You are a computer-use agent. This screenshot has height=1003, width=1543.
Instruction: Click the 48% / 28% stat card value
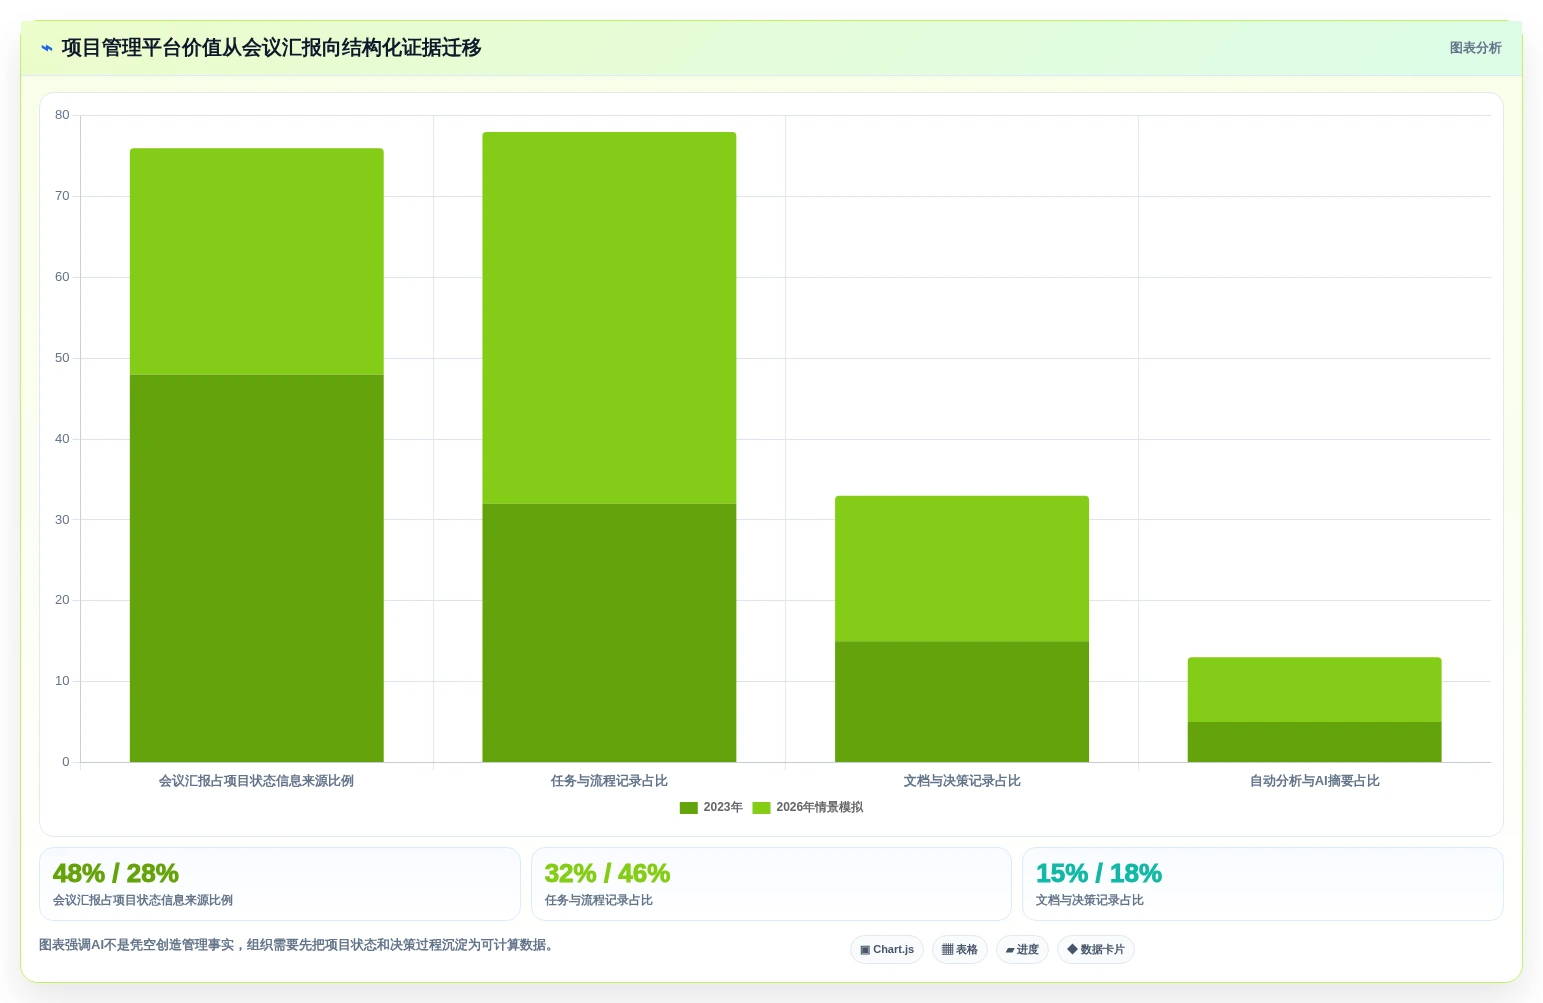116,874
